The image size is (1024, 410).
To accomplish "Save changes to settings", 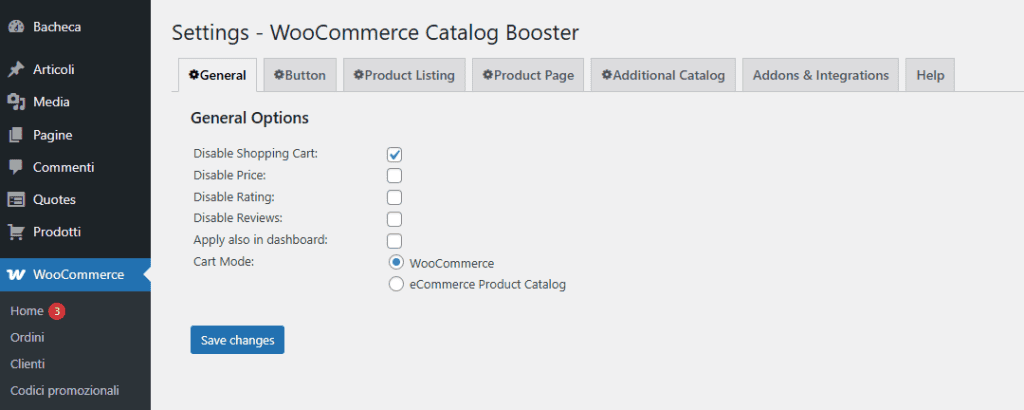I will 237,340.
